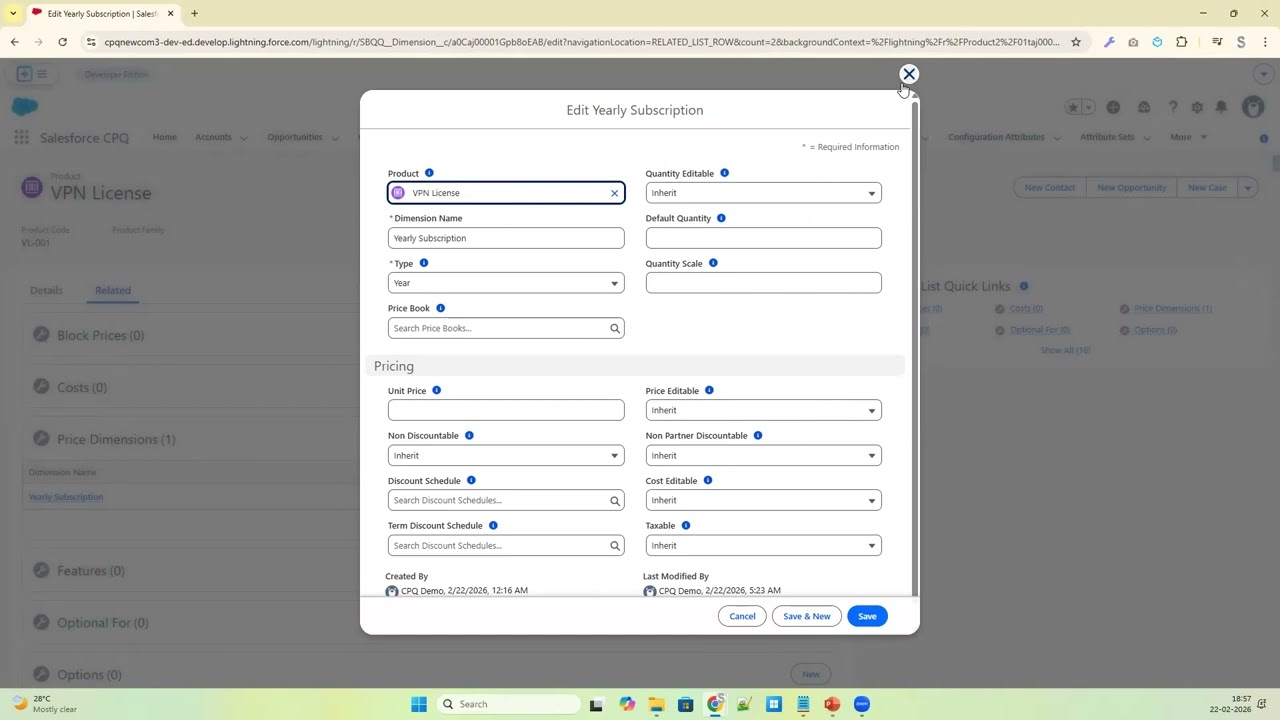The height and width of the screenshot is (720, 1280).
Task: Open the Cost Editable dropdown
Action: click(x=763, y=500)
